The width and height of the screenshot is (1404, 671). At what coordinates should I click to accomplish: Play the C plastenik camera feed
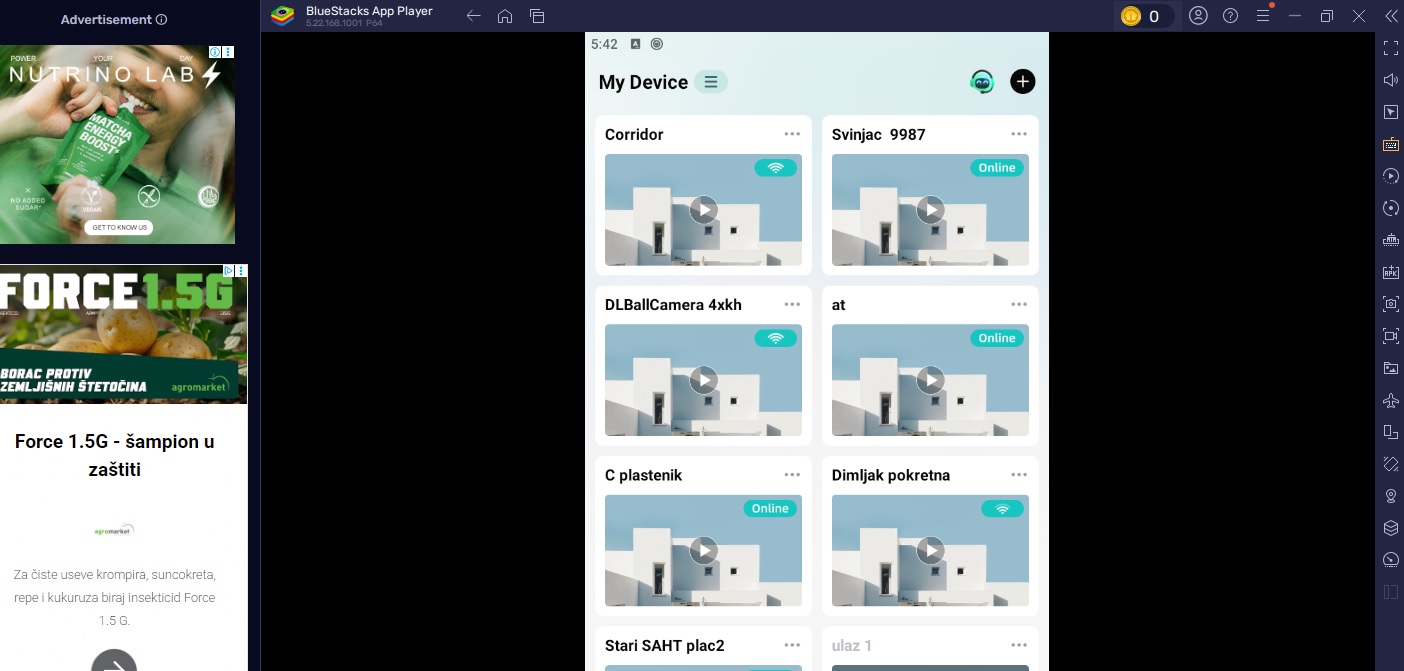tap(703, 550)
